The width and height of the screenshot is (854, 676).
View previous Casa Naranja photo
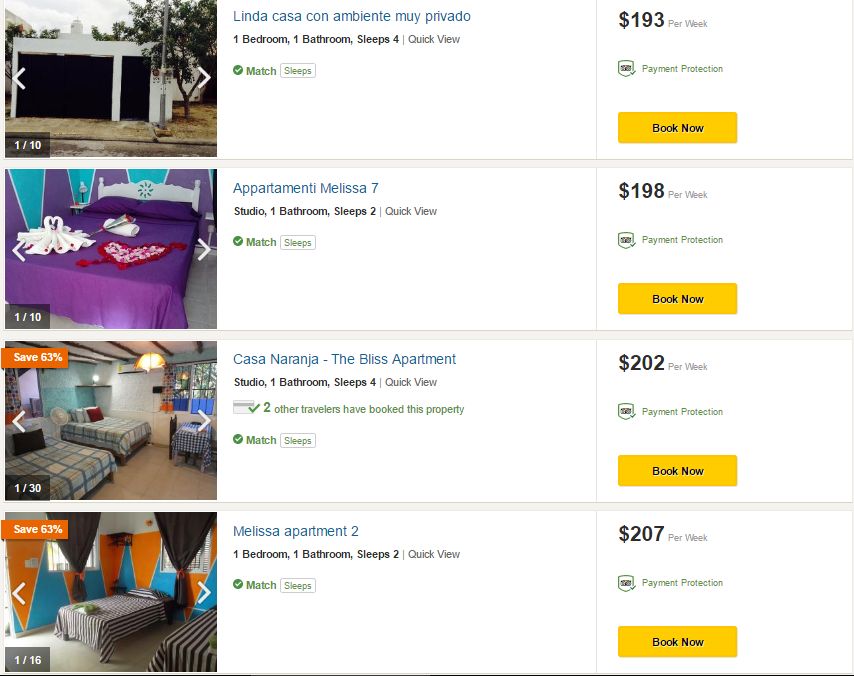click(18, 421)
